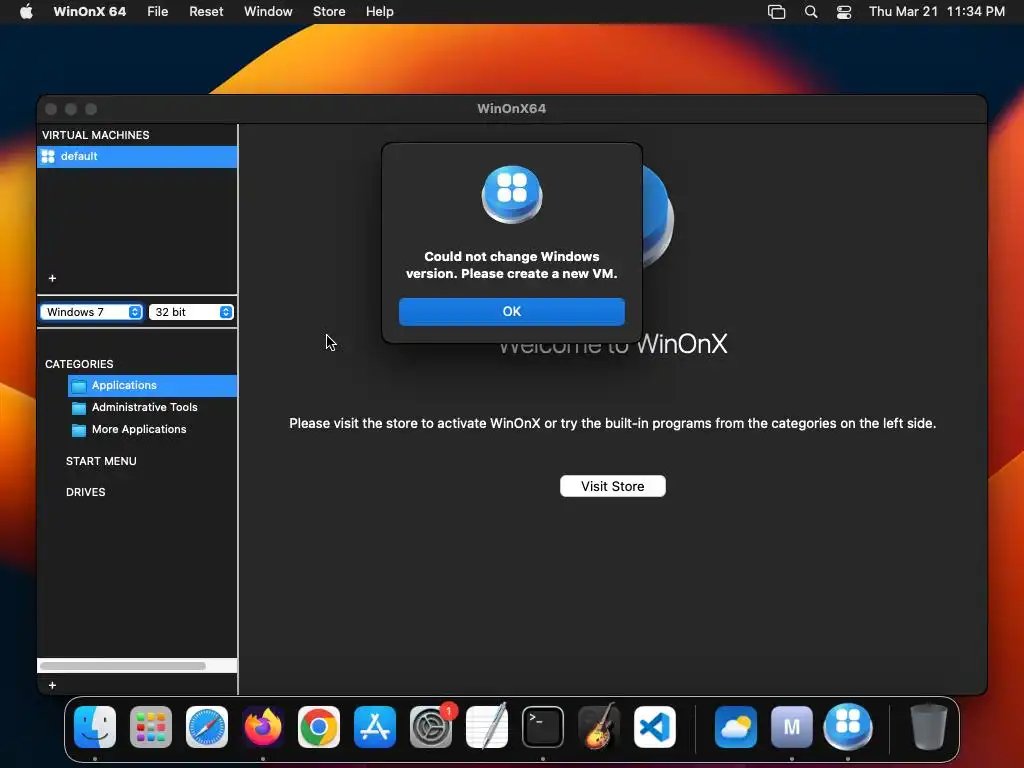Click the Visit Store button
The width and height of the screenshot is (1024, 768).
613,486
